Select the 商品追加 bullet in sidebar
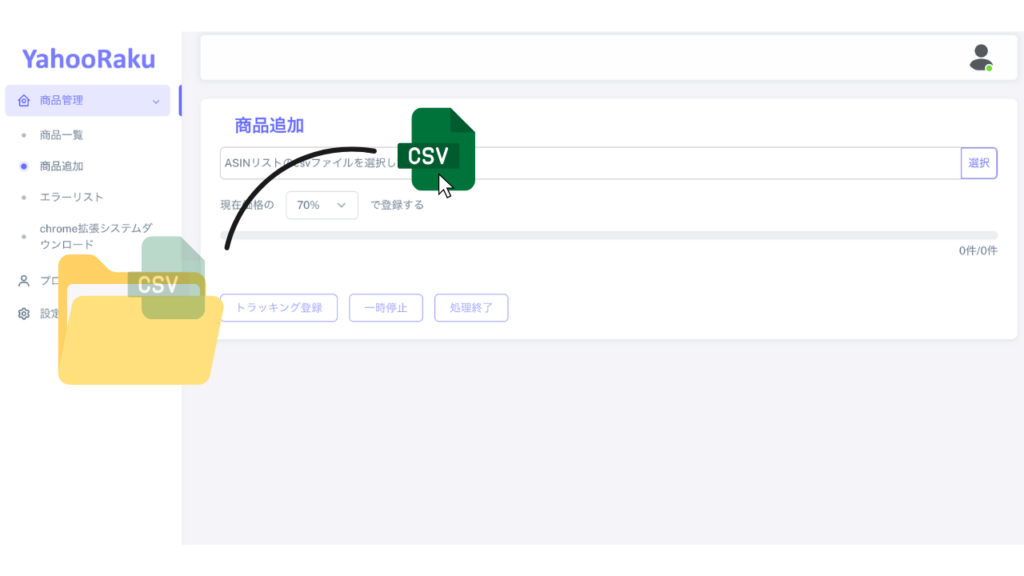This screenshot has width=1024, height=576. pos(24,167)
